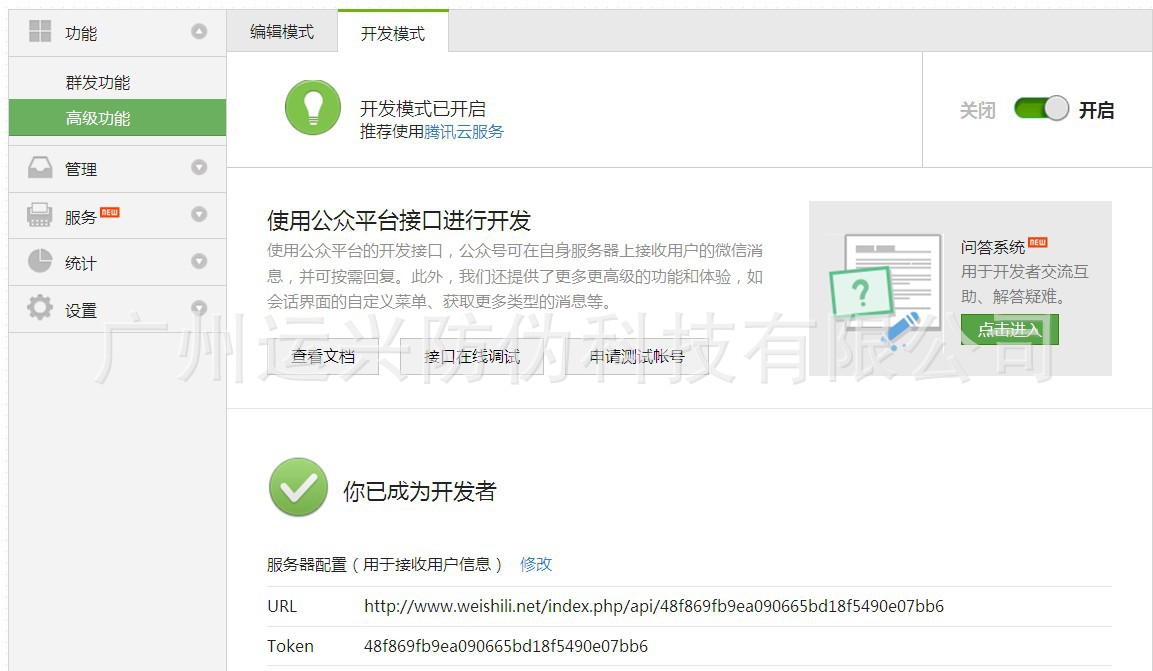
Task: Switch to the 编辑模式 tab
Action: 282,32
